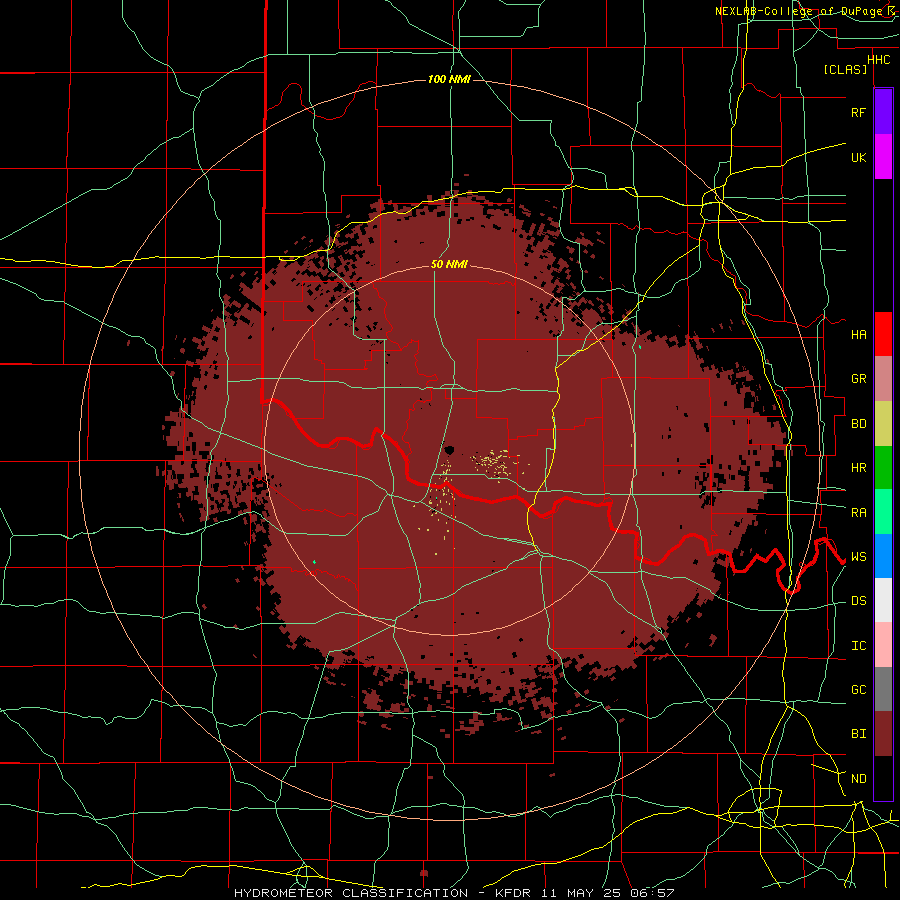Click the HYDROMETEOR CLASSIFICATION title text
Screen dimensions: 900x900
point(351,893)
